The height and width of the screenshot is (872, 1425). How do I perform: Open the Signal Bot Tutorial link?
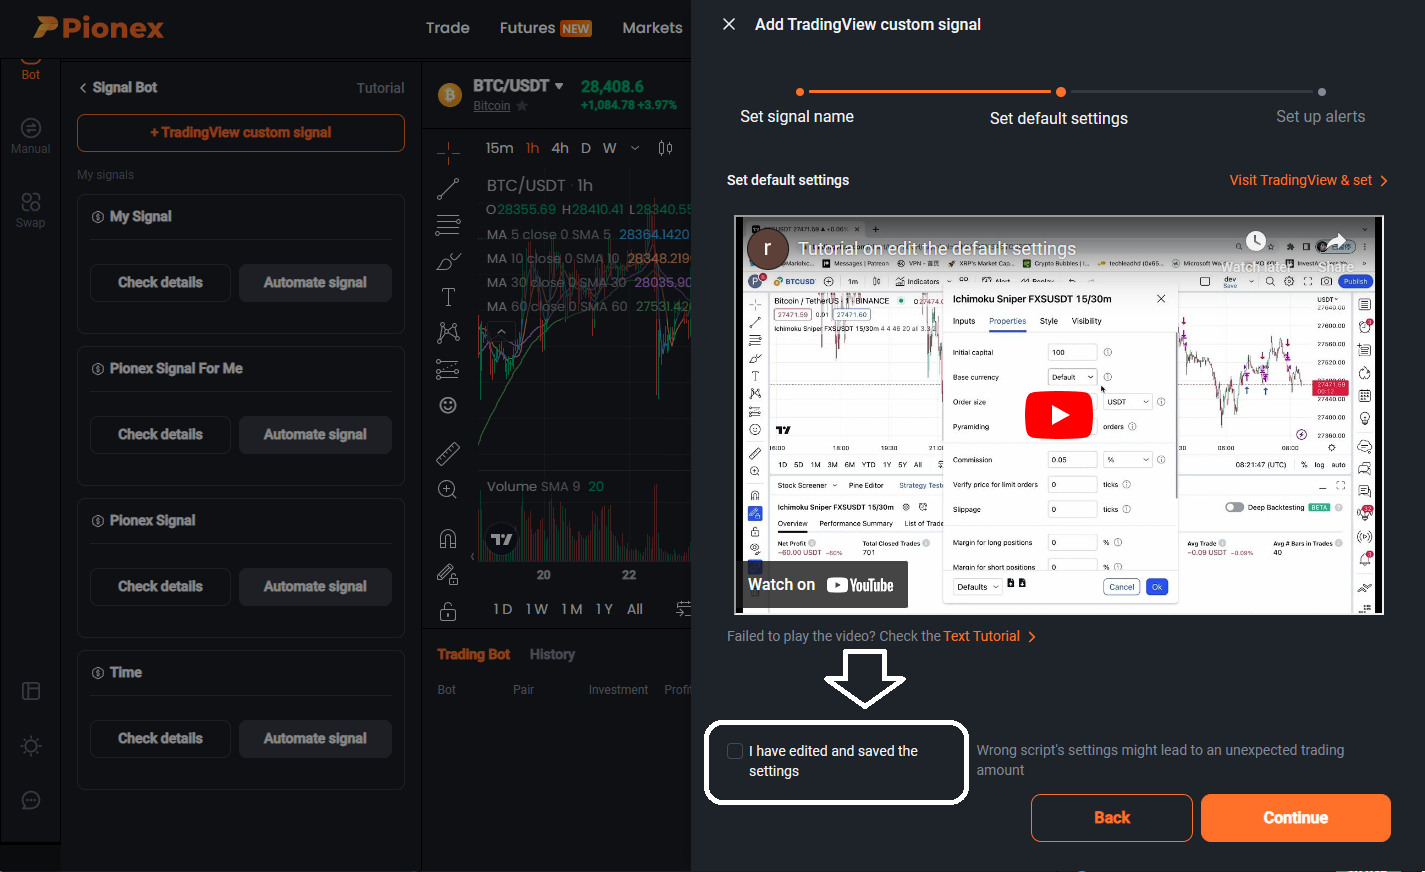pos(380,88)
